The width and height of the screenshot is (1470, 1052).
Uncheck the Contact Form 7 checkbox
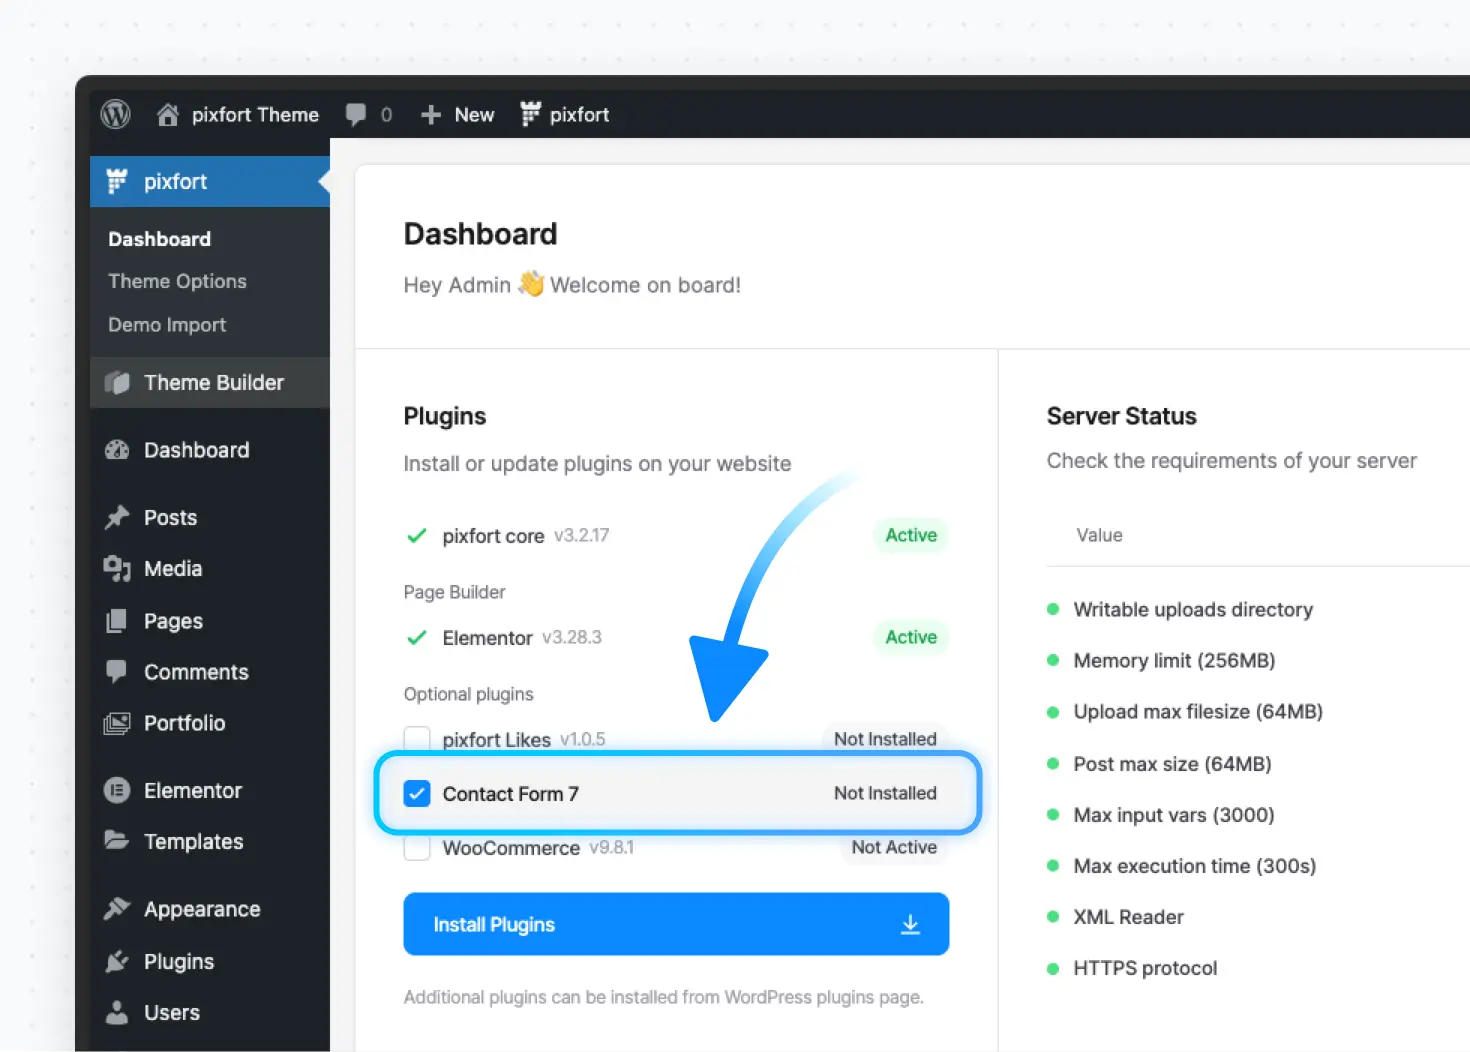pyautogui.click(x=417, y=794)
